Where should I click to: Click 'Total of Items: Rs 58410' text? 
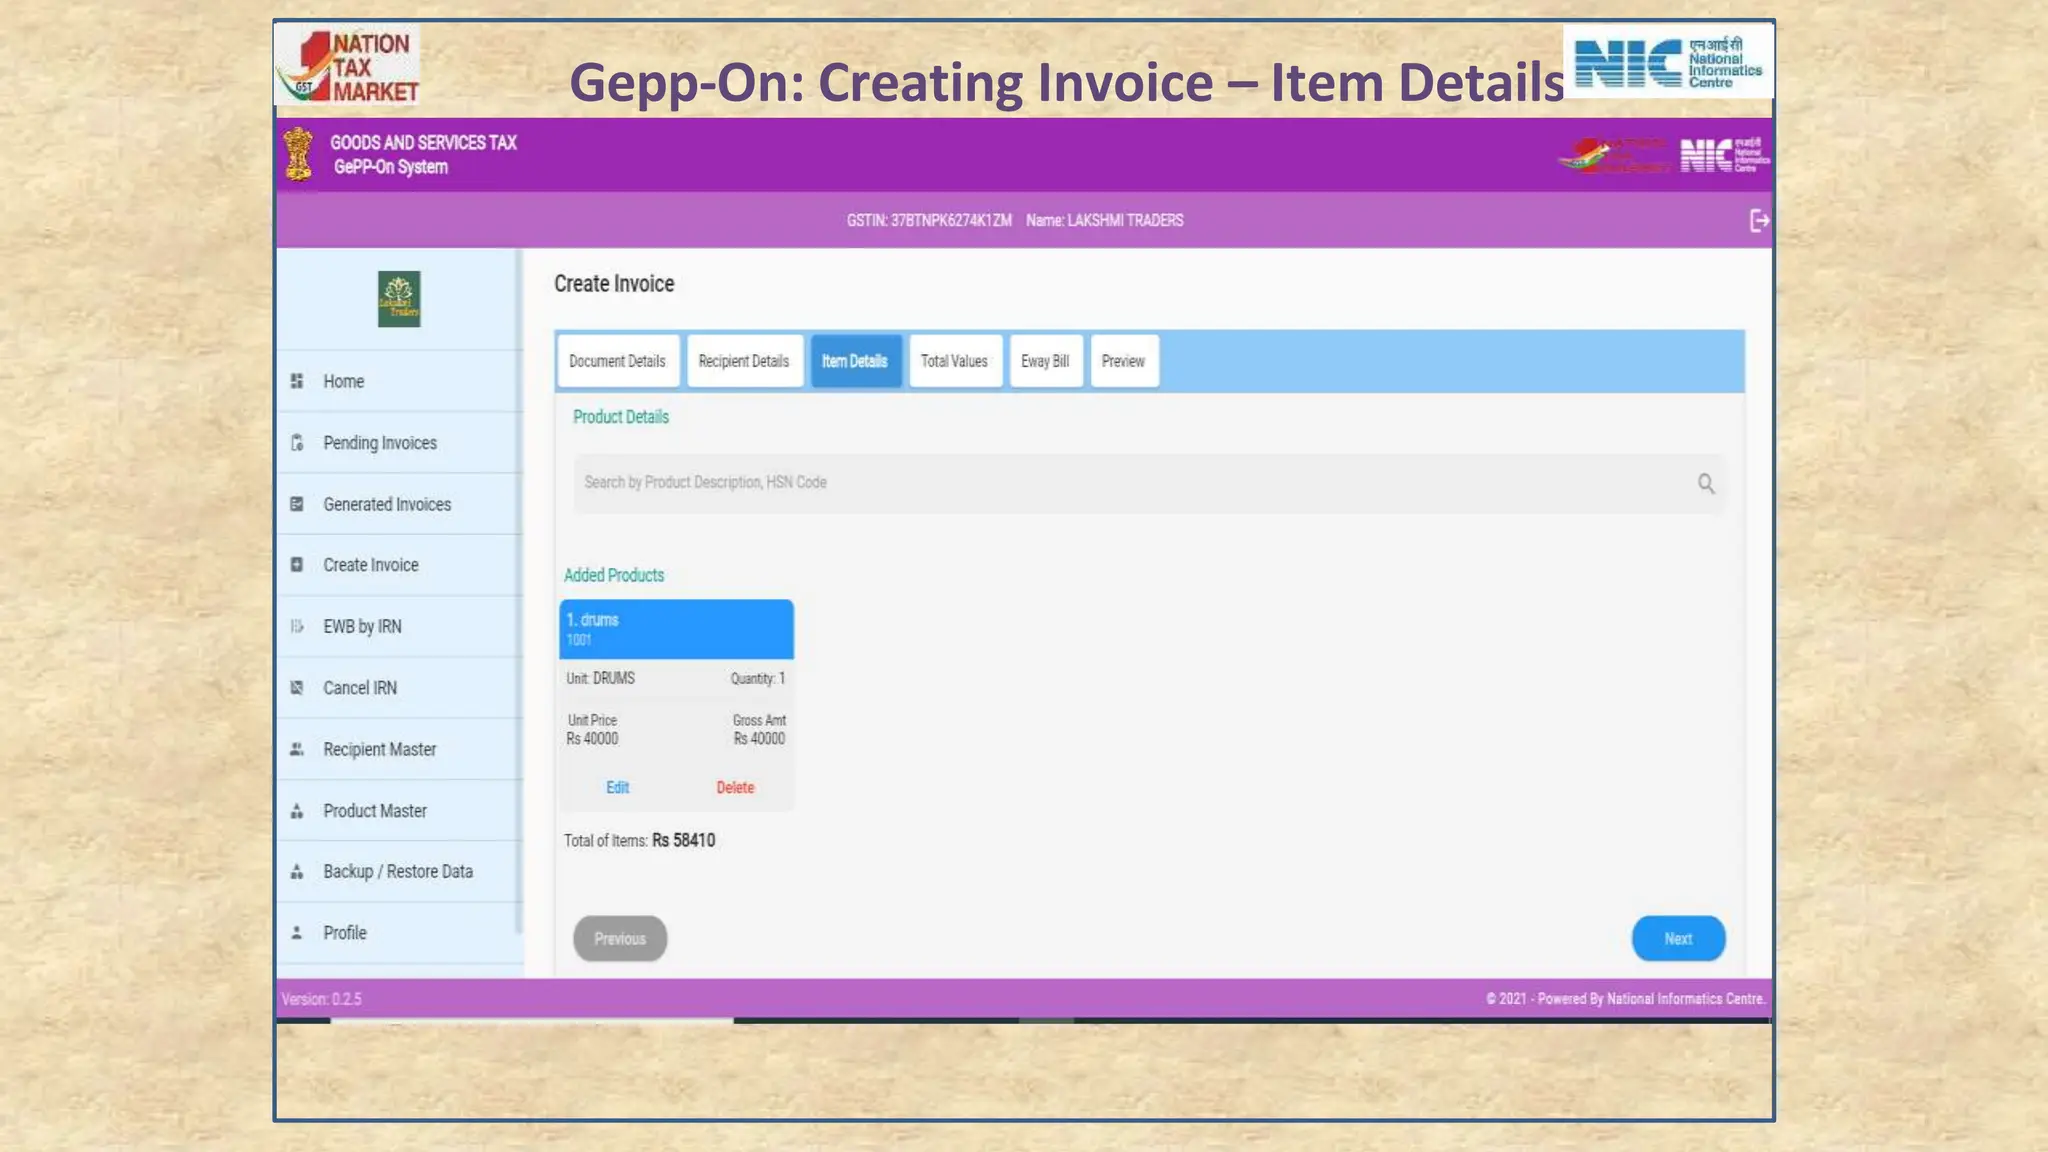(x=639, y=841)
